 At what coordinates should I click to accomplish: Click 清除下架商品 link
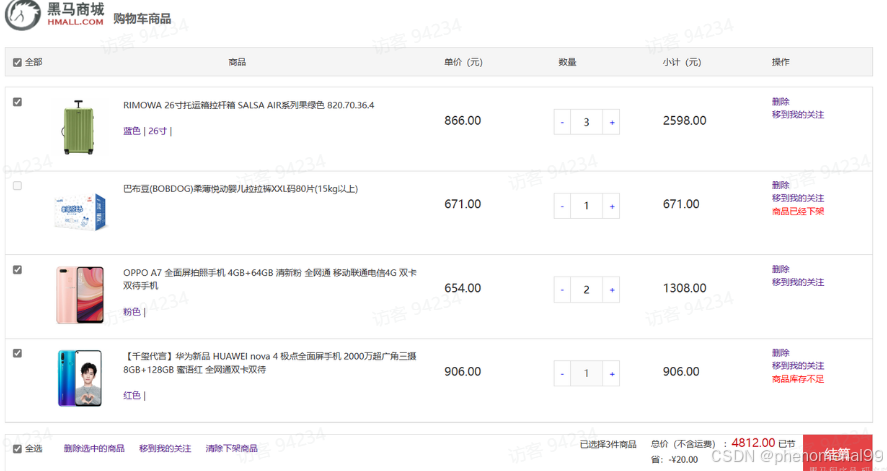click(231, 448)
